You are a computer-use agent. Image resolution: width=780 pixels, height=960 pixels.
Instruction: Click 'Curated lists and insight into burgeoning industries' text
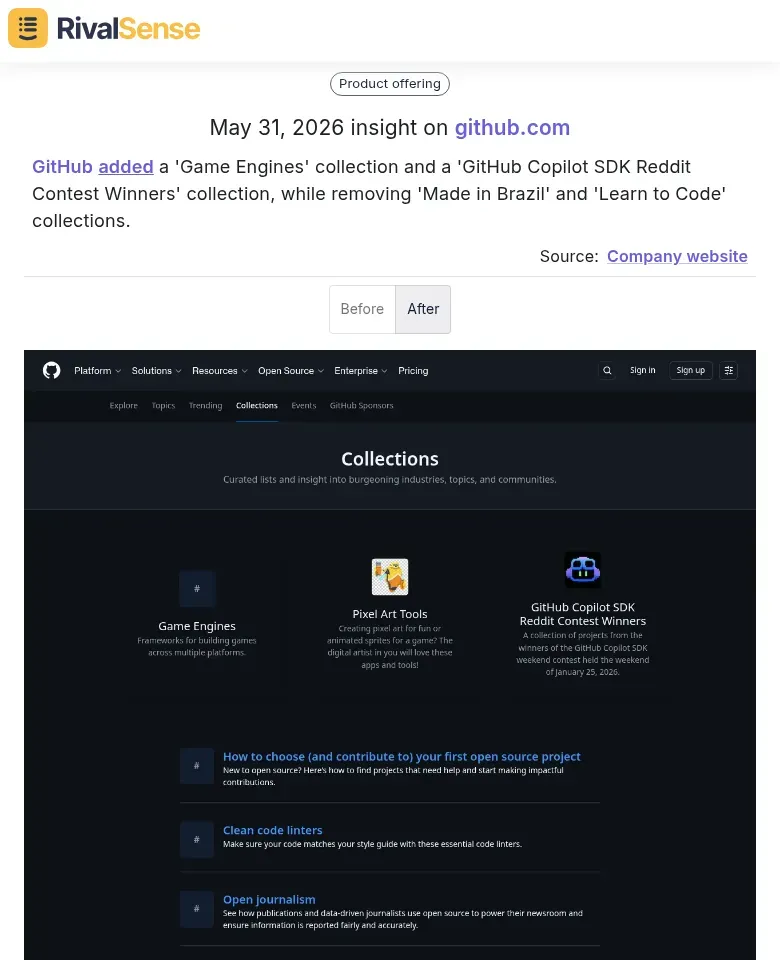[x=390, y=479]
